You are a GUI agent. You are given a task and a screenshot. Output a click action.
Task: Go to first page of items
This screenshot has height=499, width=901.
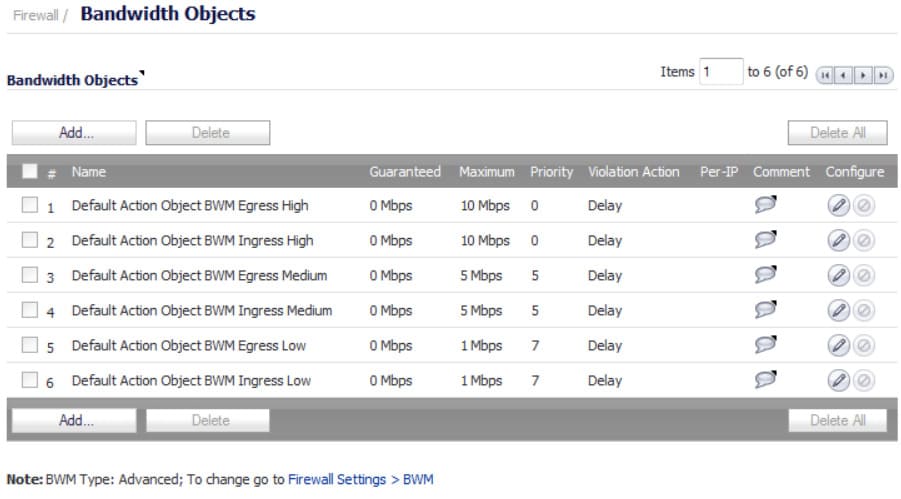click(825, 75)
